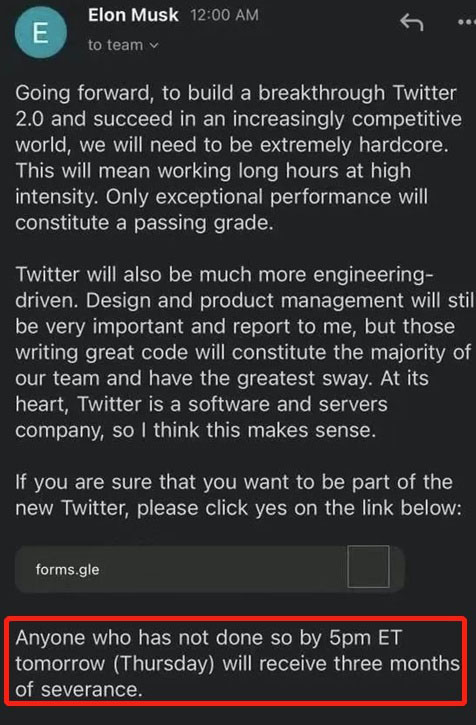The height and width of the screenshot is (725, 476).
Task: Tap the line 'new Twitter, please click yes'
Action: pos(238,508)
